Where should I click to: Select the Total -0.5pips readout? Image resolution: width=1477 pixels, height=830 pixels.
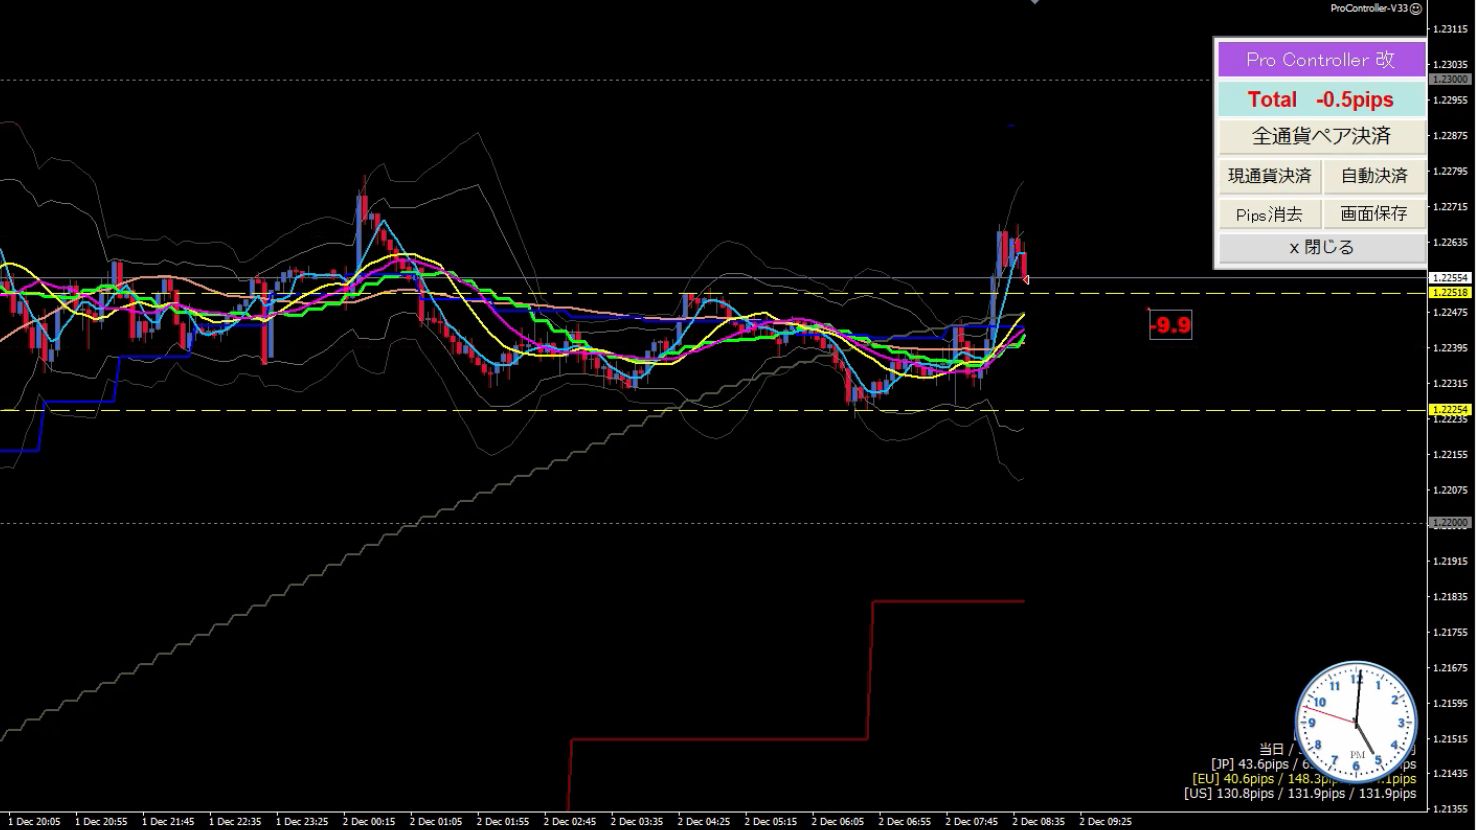[x=1321, y=100]
